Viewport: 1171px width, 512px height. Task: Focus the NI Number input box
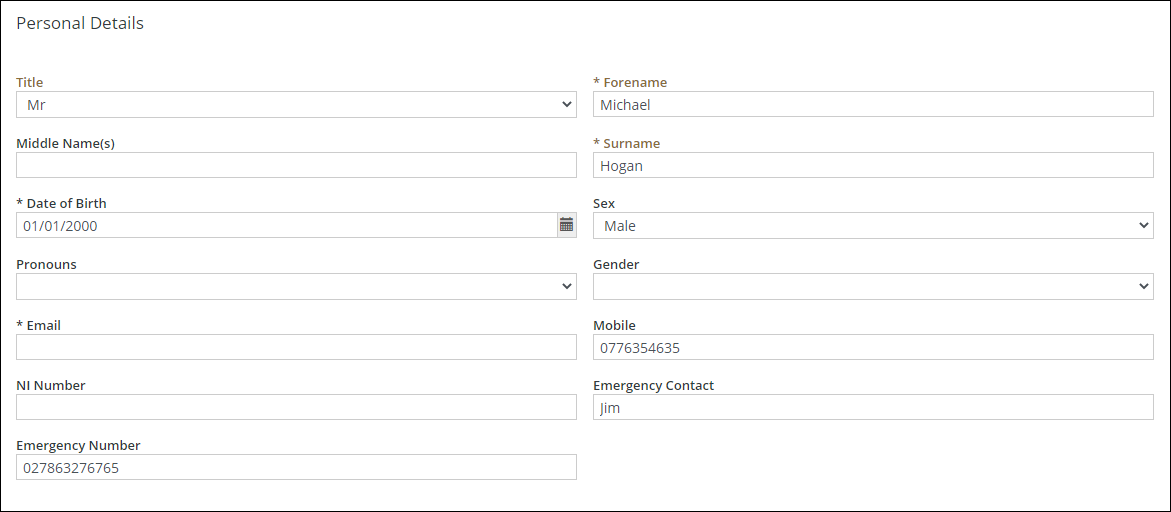[x=296, y=407]
